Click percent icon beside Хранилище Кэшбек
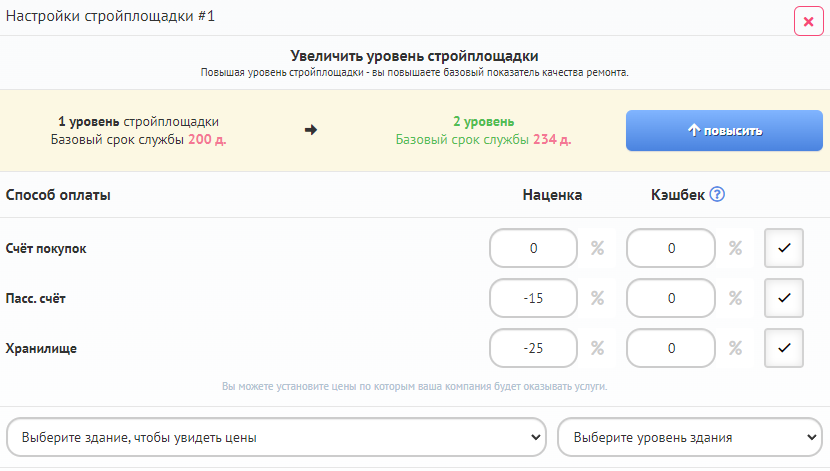This screenshot has width=830, height=471. [x=735, y=348]
